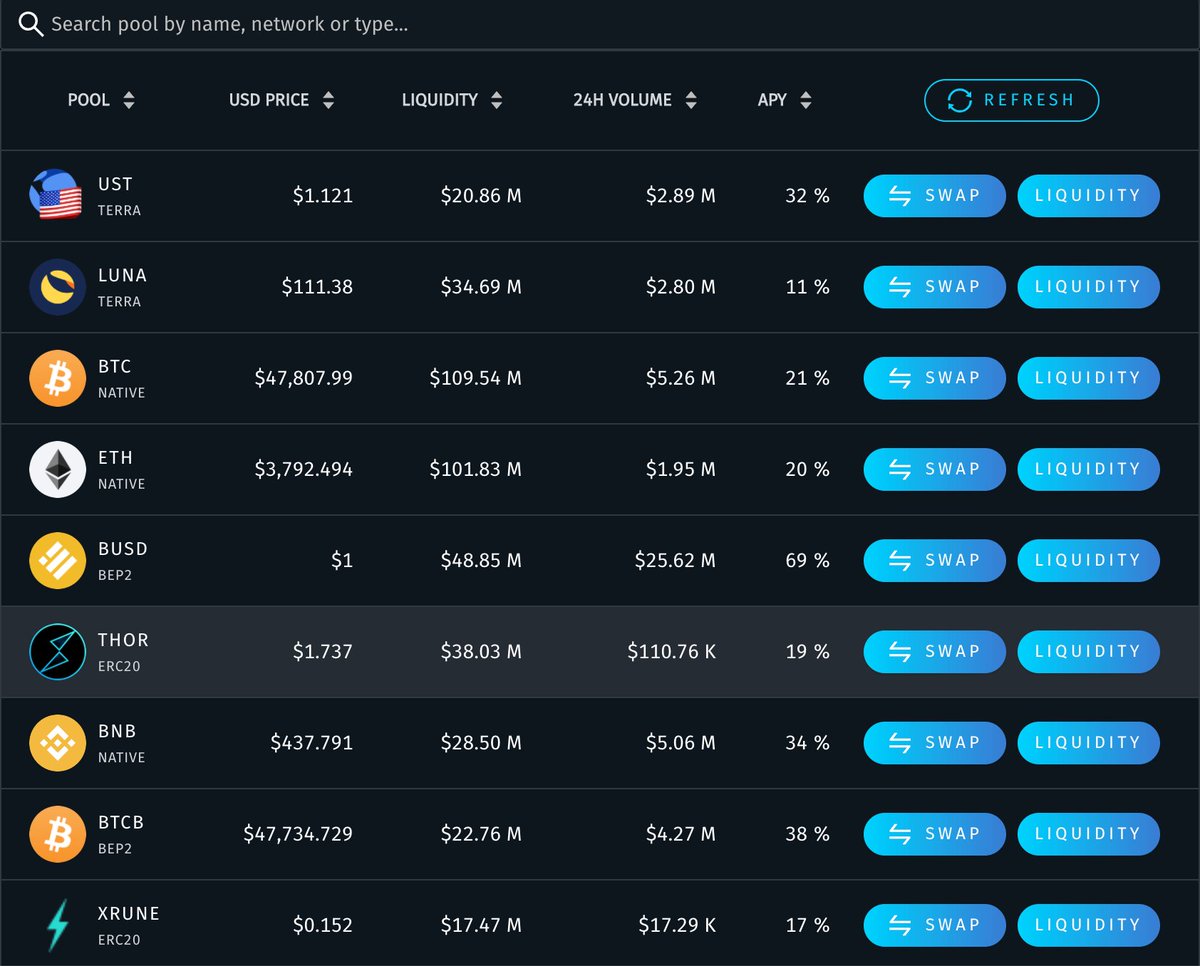
Task: Sort by 24H VOLUME column arrows
Action: [691, 100]
